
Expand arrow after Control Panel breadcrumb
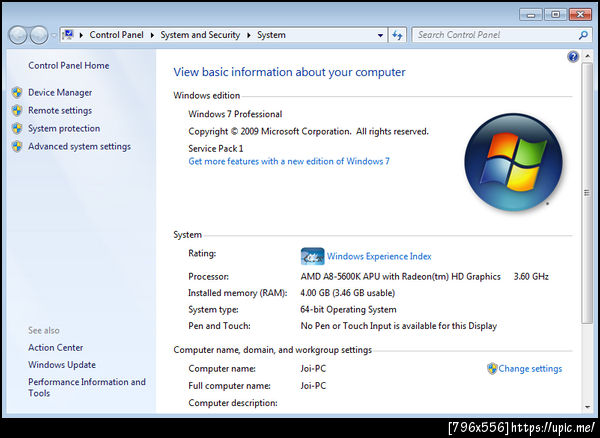(x=152, y=35)
